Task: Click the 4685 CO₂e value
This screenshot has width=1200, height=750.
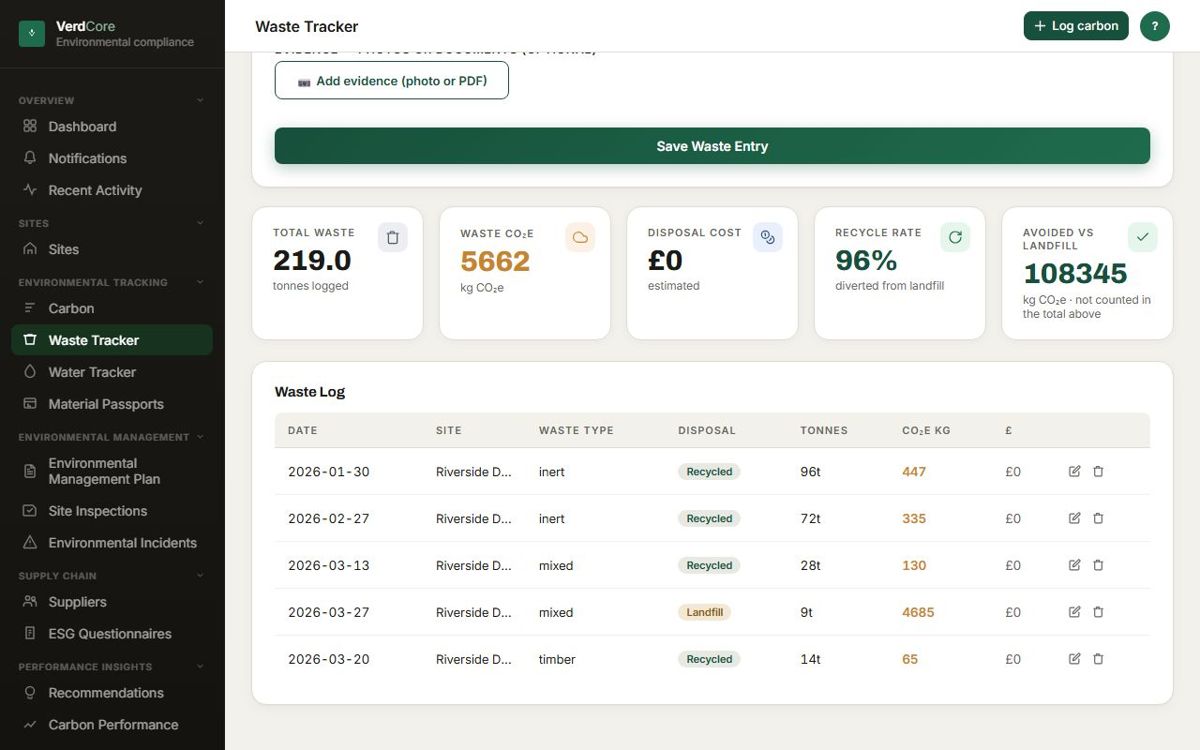Action: [918, 612]
